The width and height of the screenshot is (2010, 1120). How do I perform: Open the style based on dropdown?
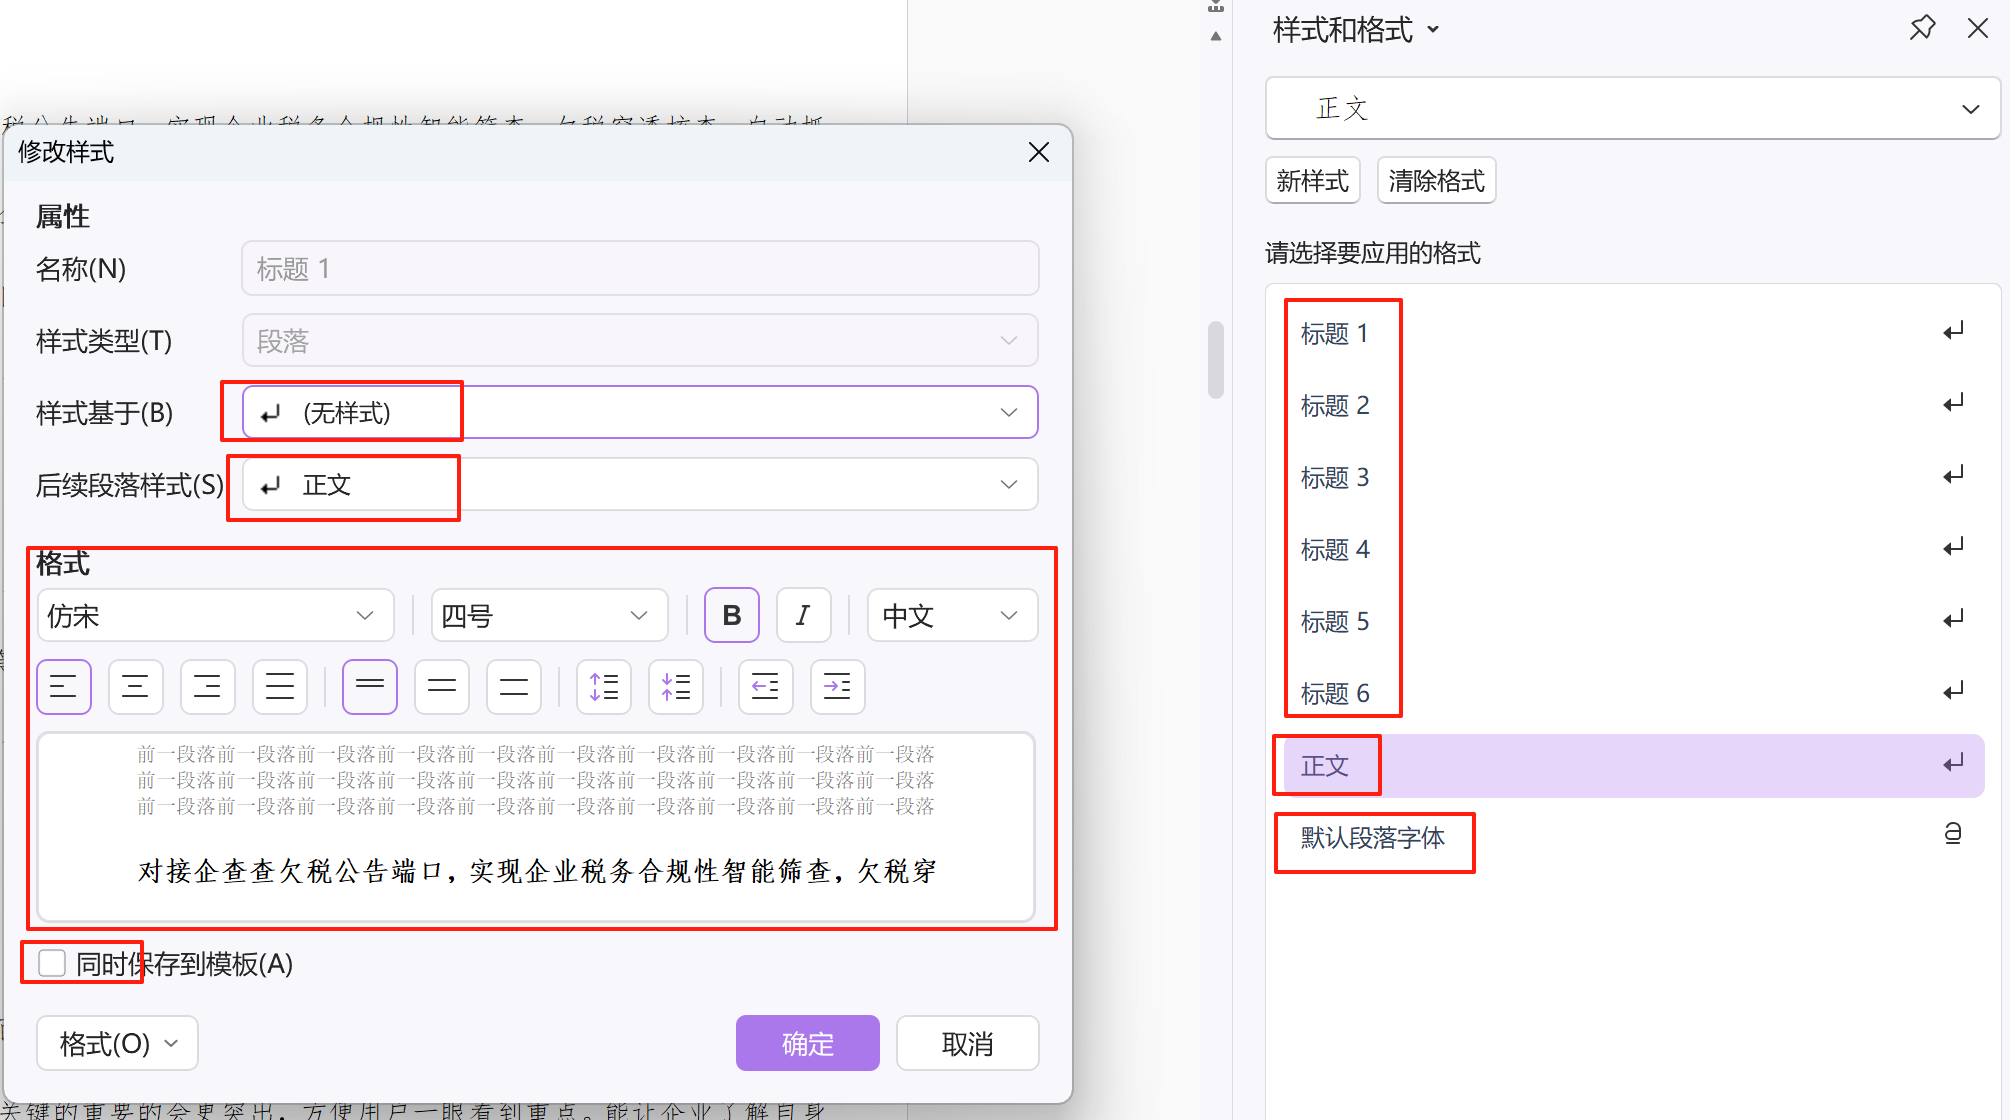640,413
